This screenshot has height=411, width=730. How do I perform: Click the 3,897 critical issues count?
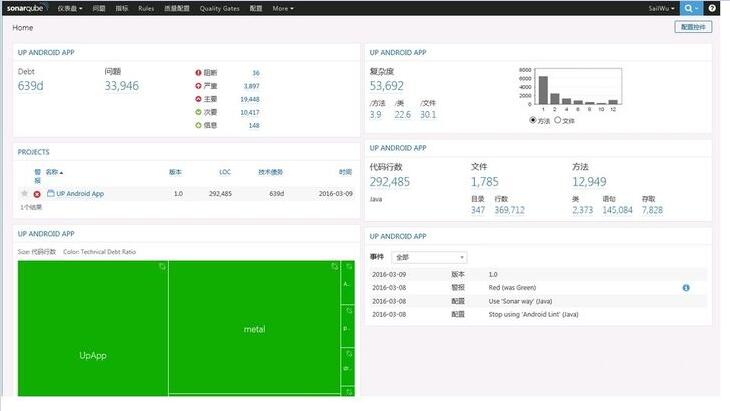click(252, 86)
